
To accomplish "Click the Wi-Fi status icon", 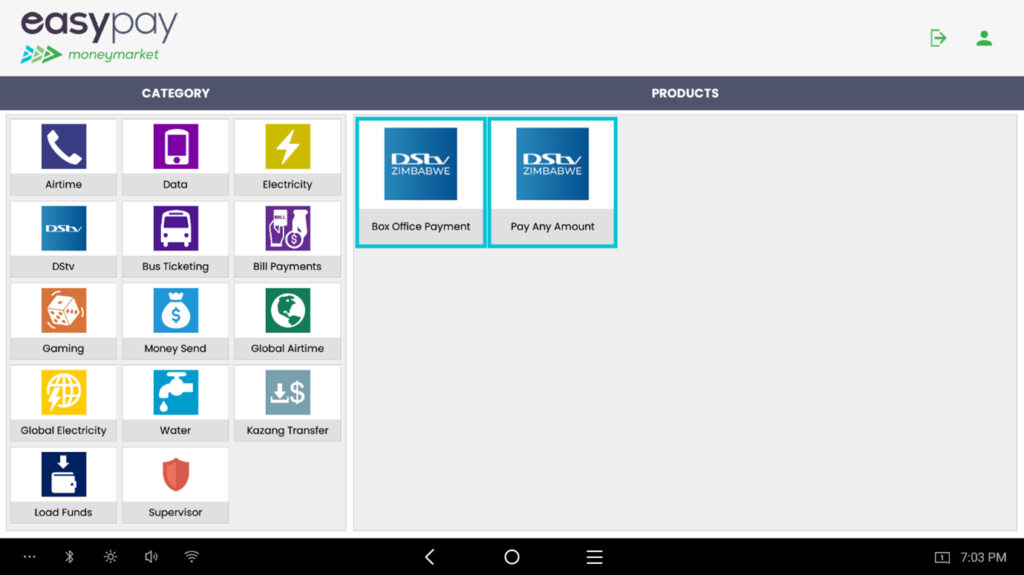I will click(191, 557).
